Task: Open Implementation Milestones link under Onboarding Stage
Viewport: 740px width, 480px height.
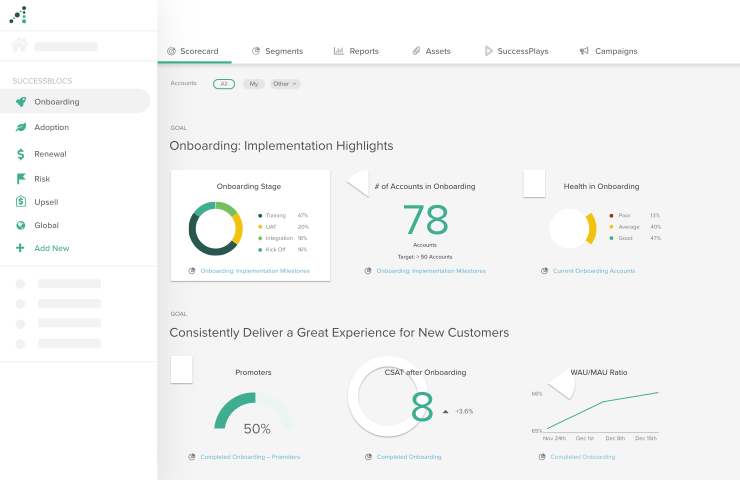Action: (x=255, y=271)
